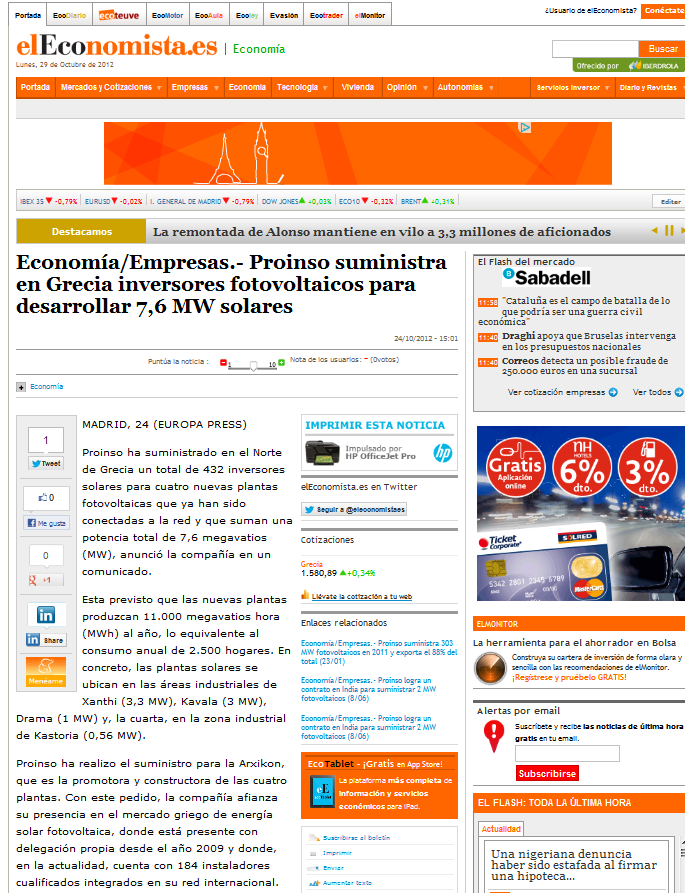685x893 pixels.
Task: Select the Vivienda nav item
Action: (x=358, y=87)
